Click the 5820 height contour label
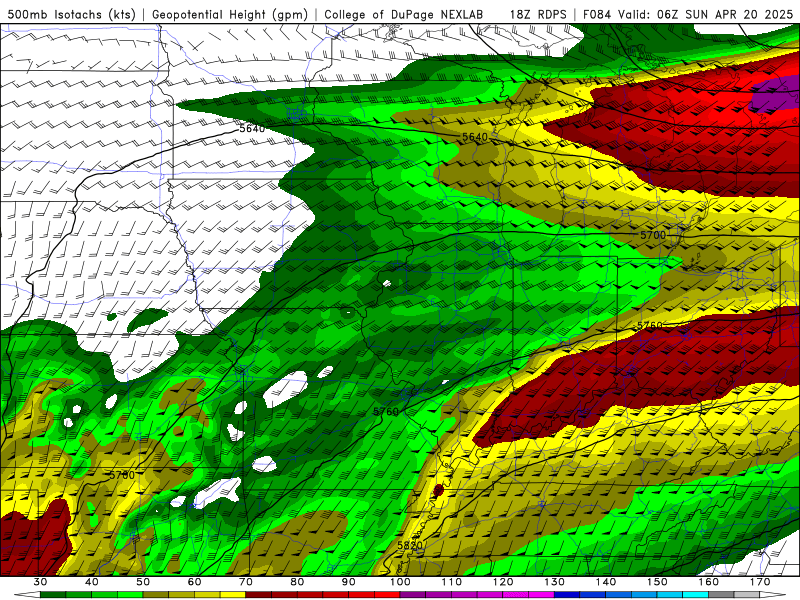 pos(410,546)
